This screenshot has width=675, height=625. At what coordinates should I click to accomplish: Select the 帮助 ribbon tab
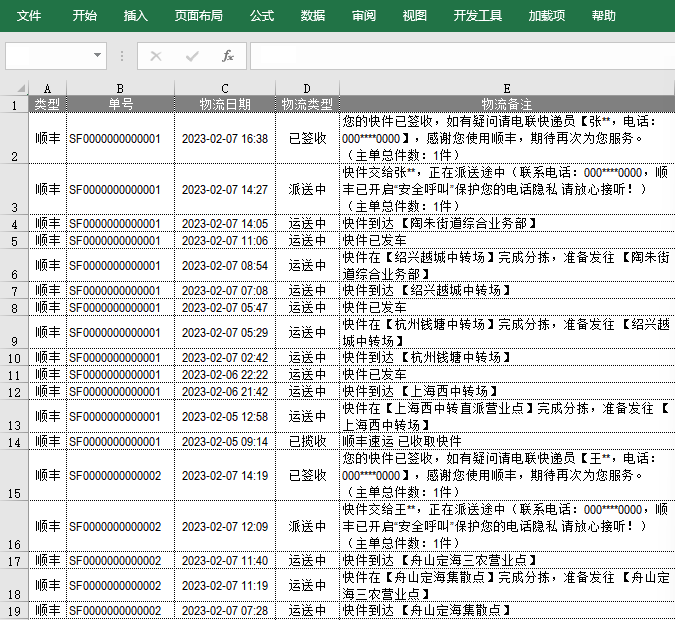tap(604, 16)
